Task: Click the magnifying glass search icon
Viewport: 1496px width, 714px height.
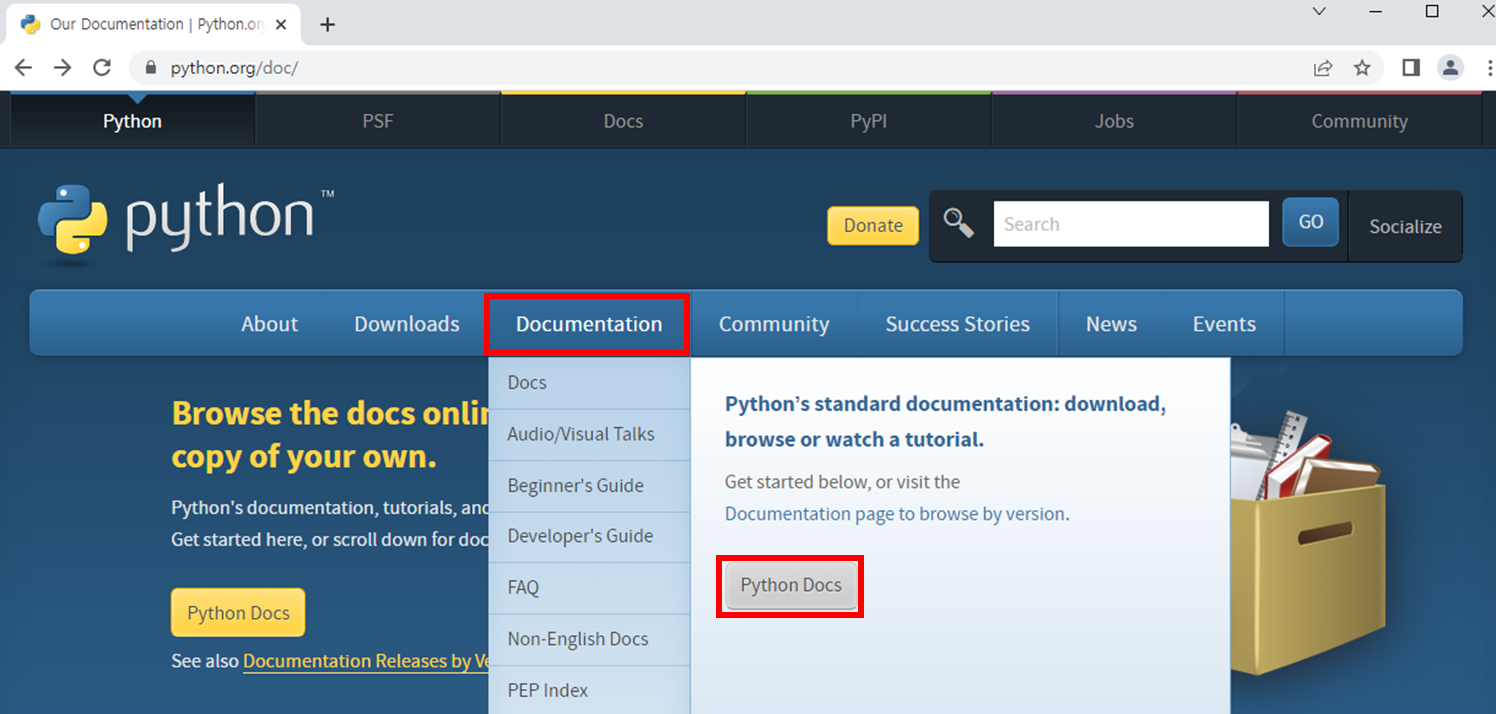Action: (x=959, y=223)
